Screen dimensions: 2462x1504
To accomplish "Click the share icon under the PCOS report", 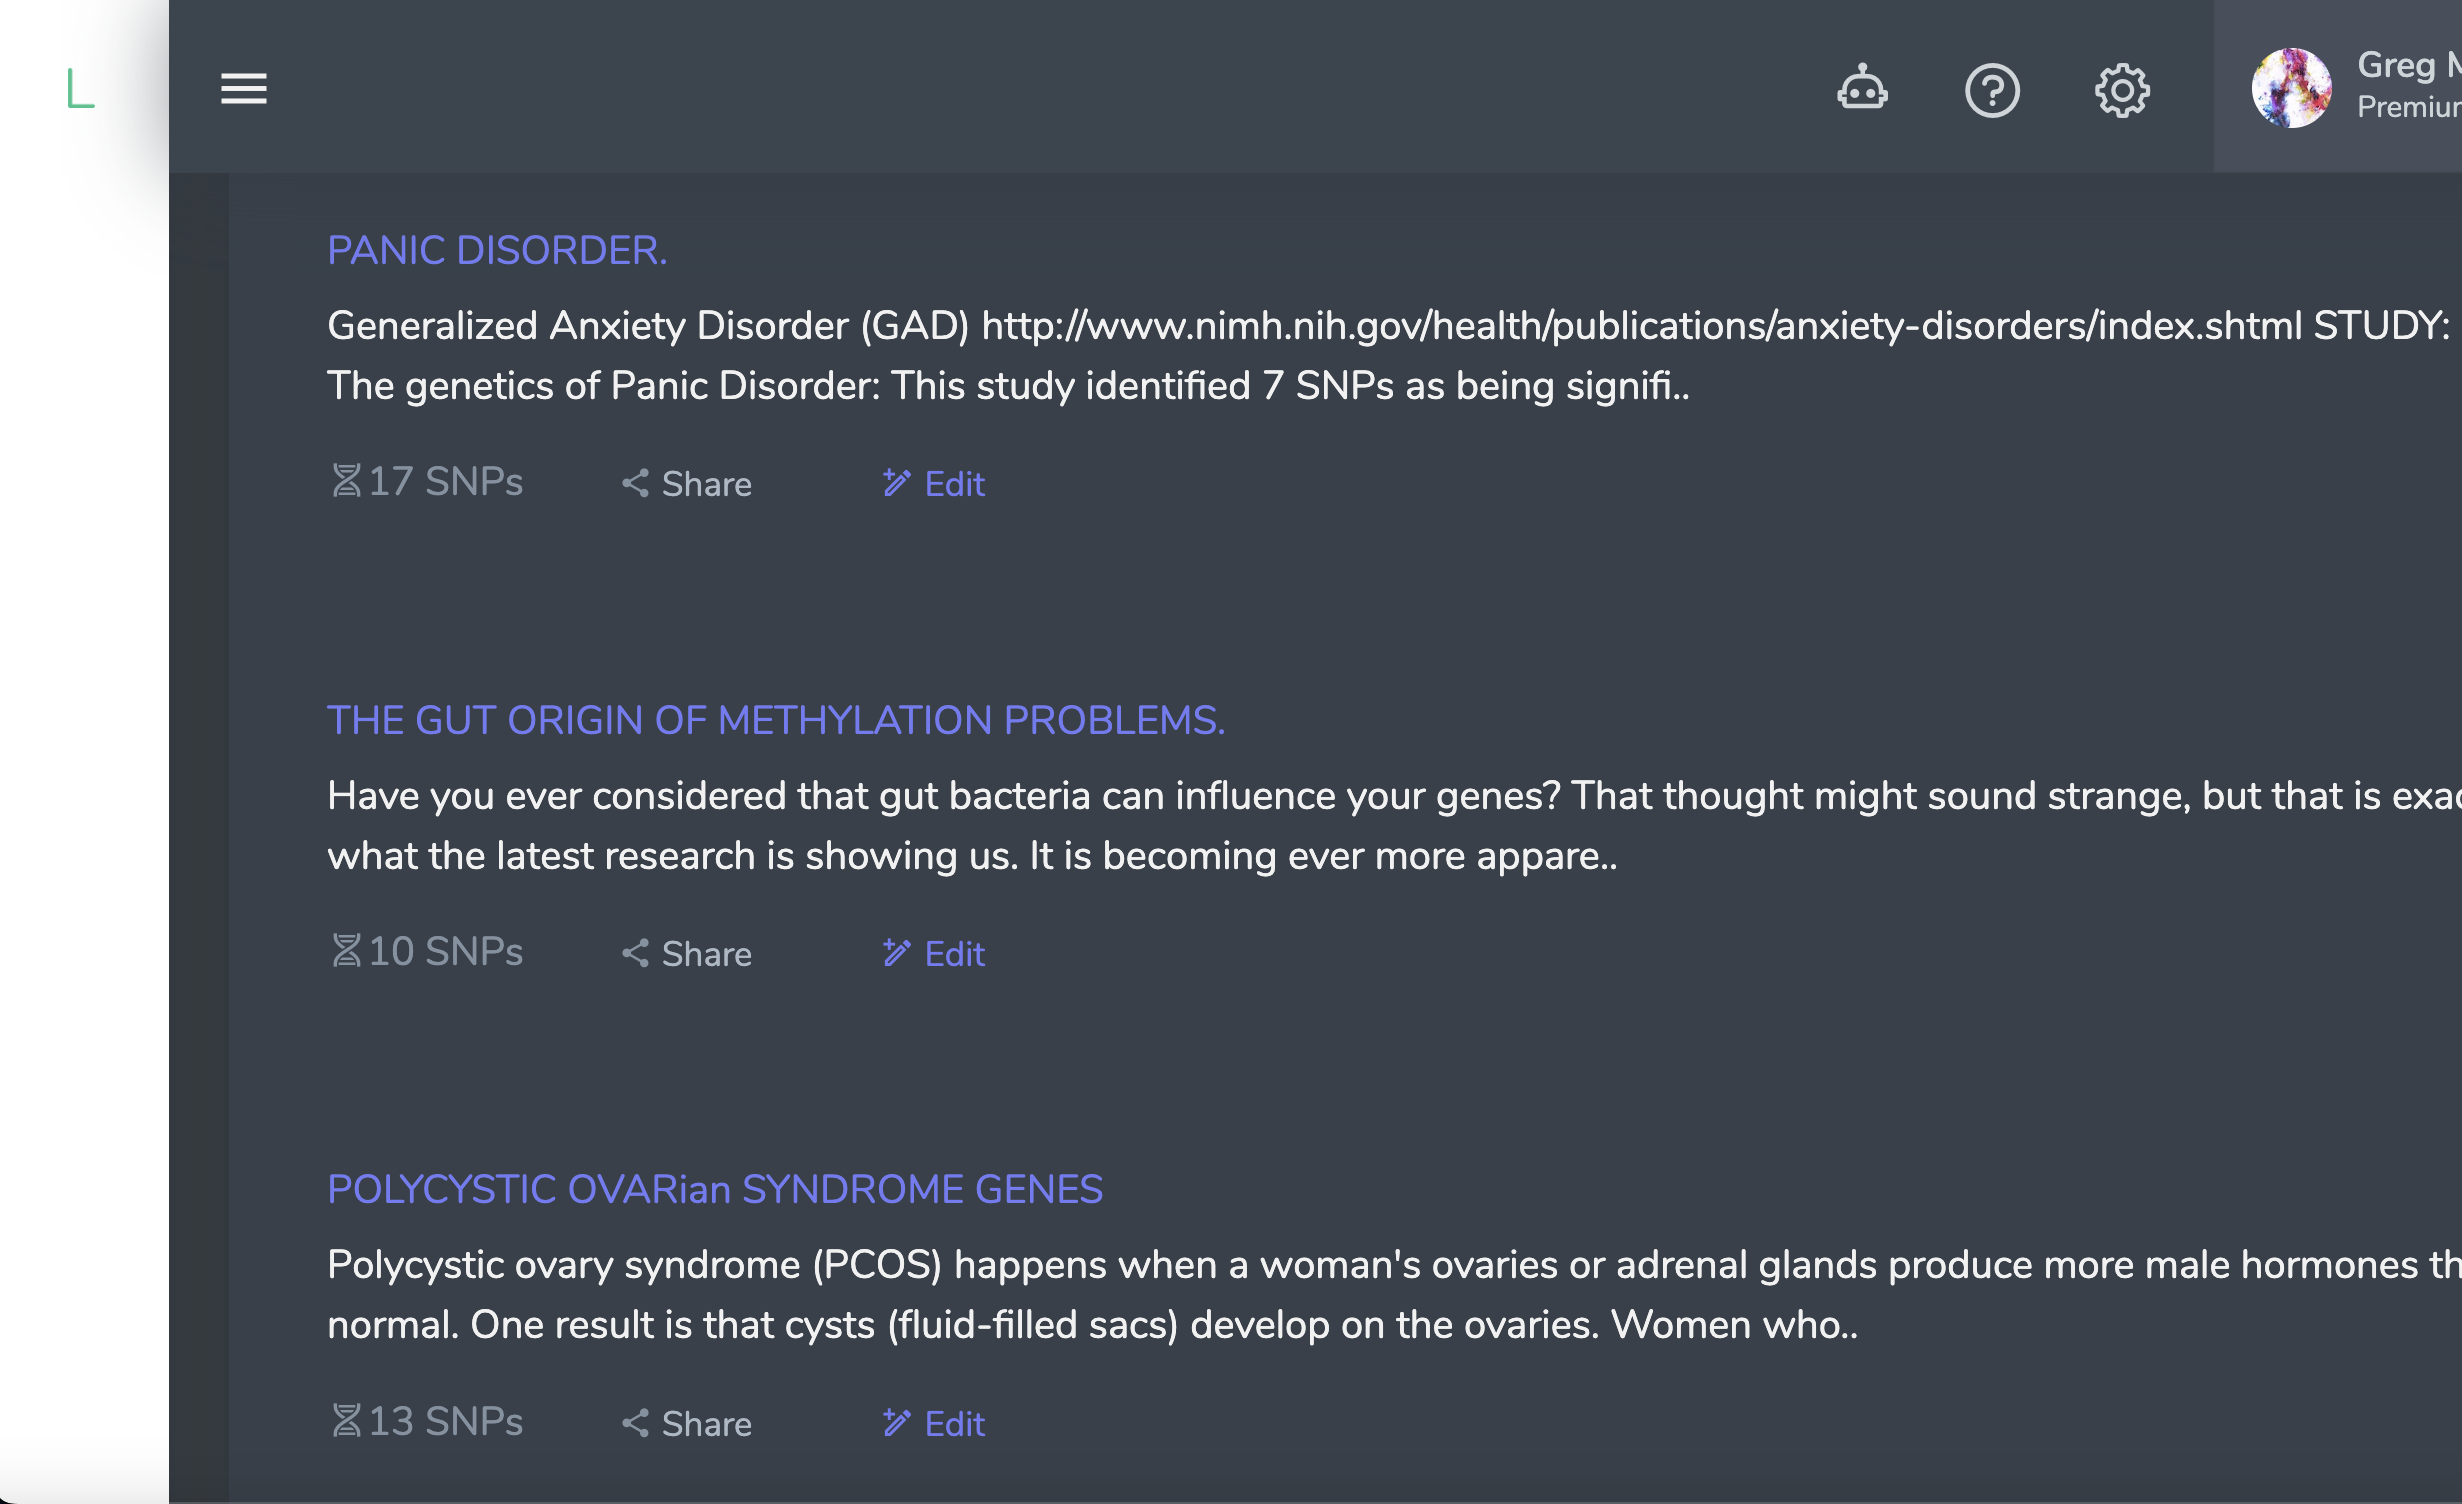I will point(637,1423).
